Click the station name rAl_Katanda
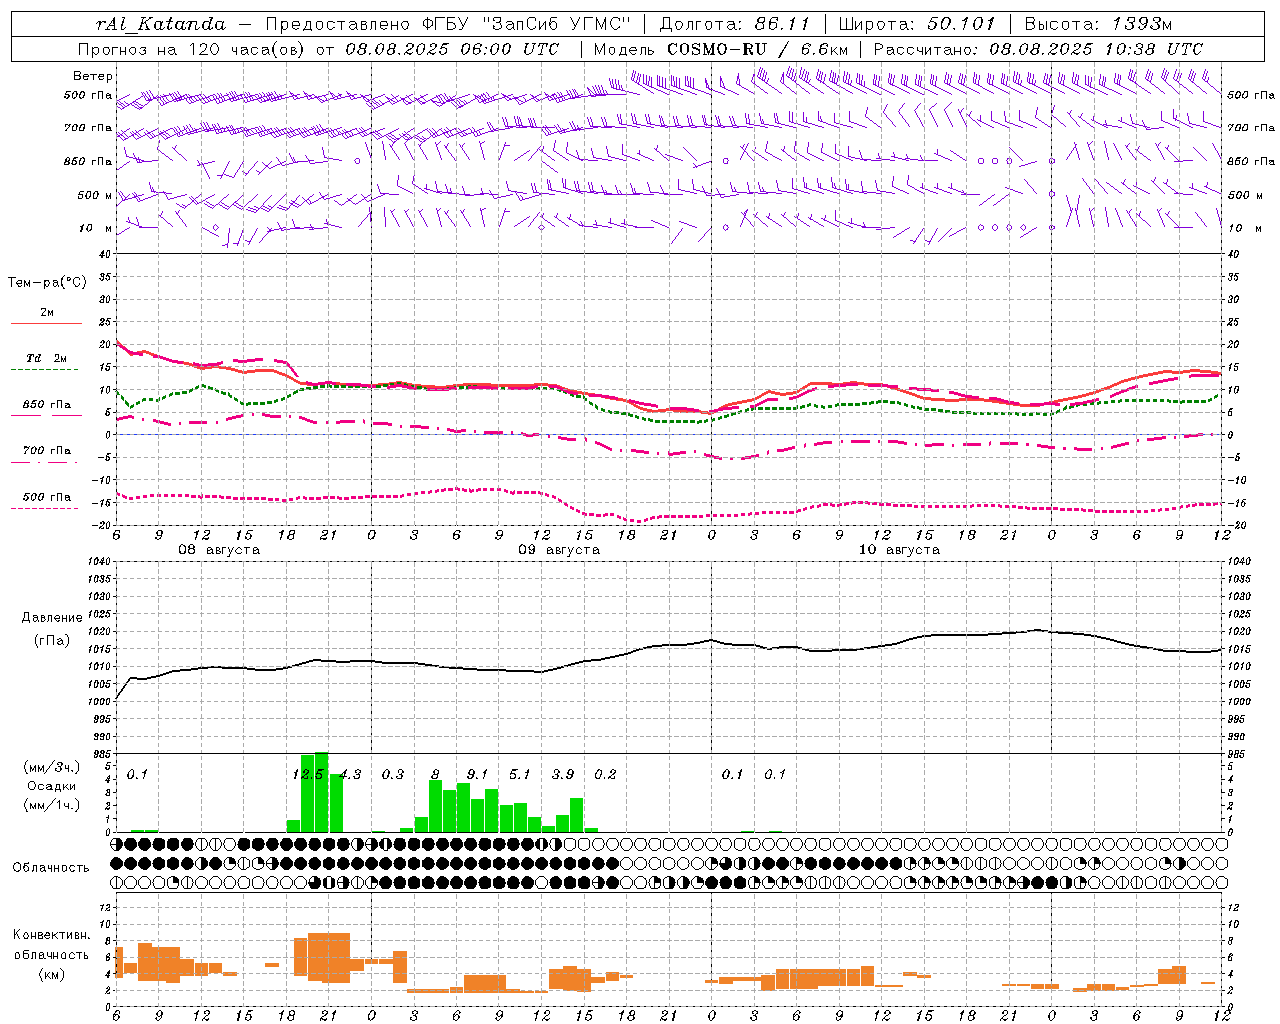1280x1024 pixels. coord(161,24)
